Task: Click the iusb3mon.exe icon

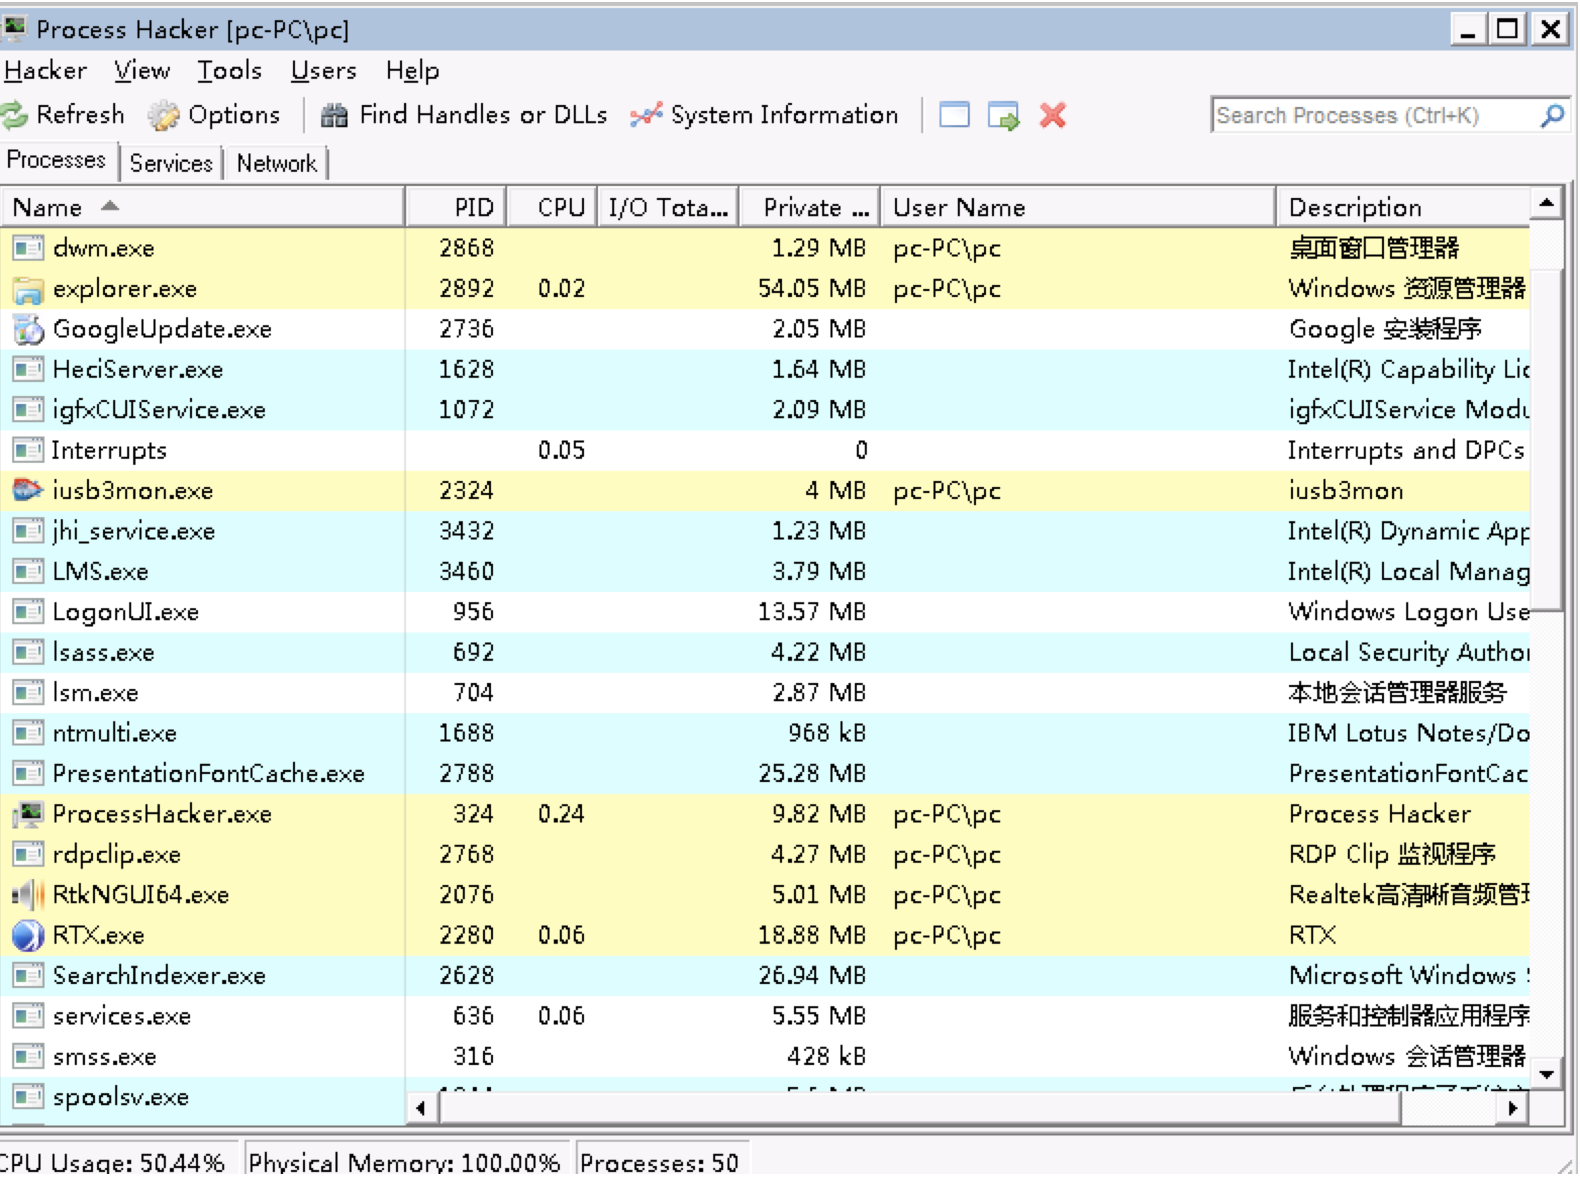Action: [28, 490]
